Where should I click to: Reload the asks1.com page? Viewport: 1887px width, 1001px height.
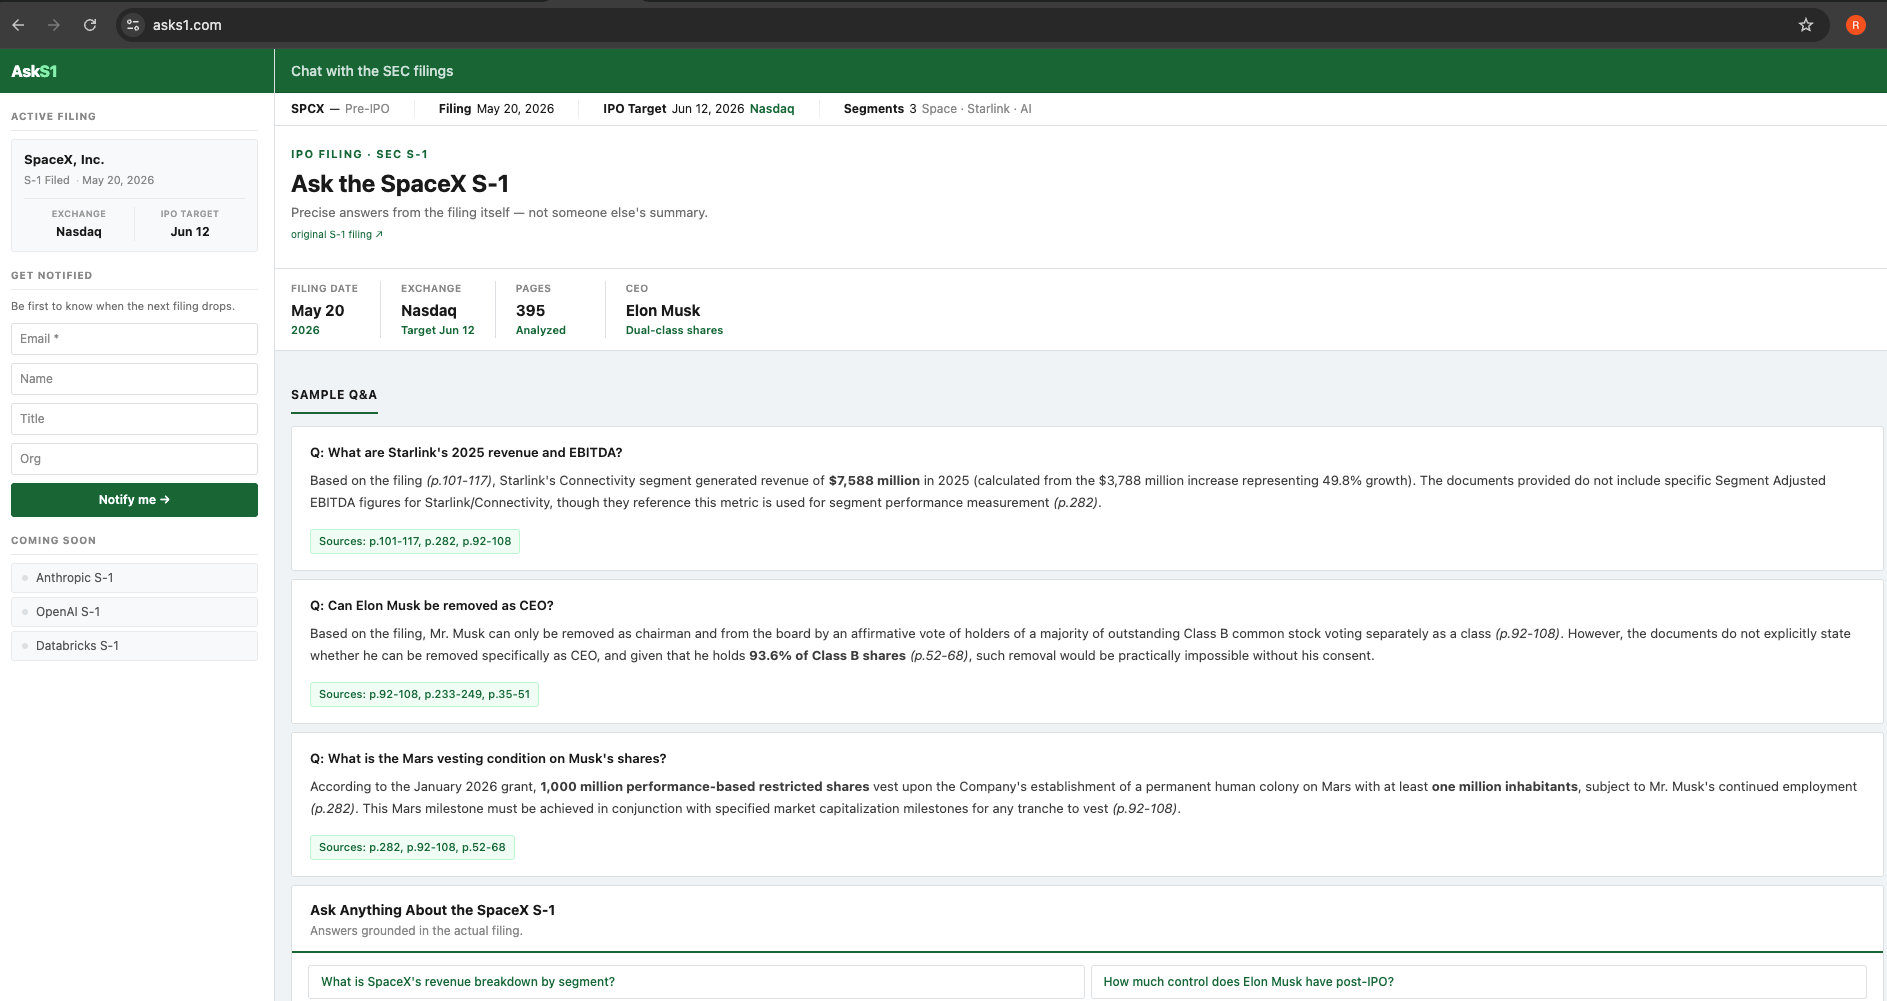[90, 25]
